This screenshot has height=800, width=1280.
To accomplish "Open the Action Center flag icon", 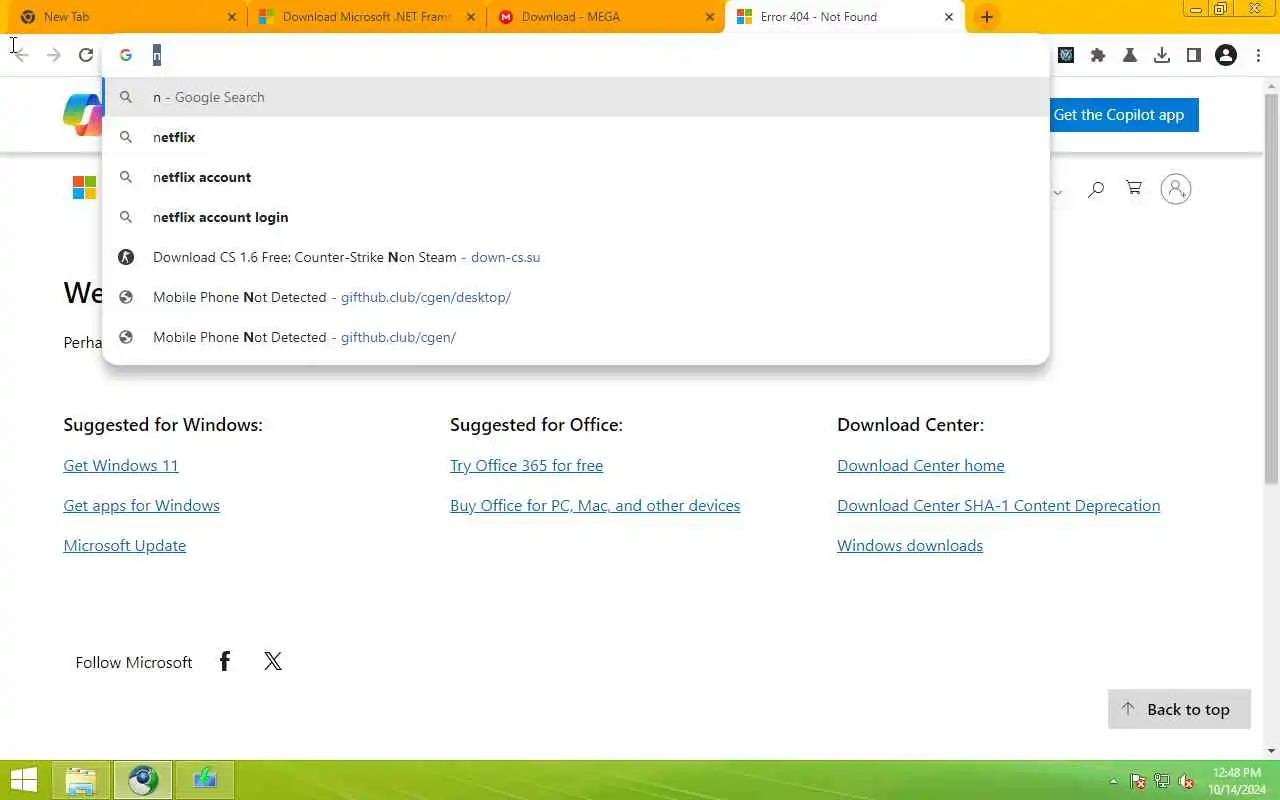I will pyautogui.click(x=1138, y=781).
